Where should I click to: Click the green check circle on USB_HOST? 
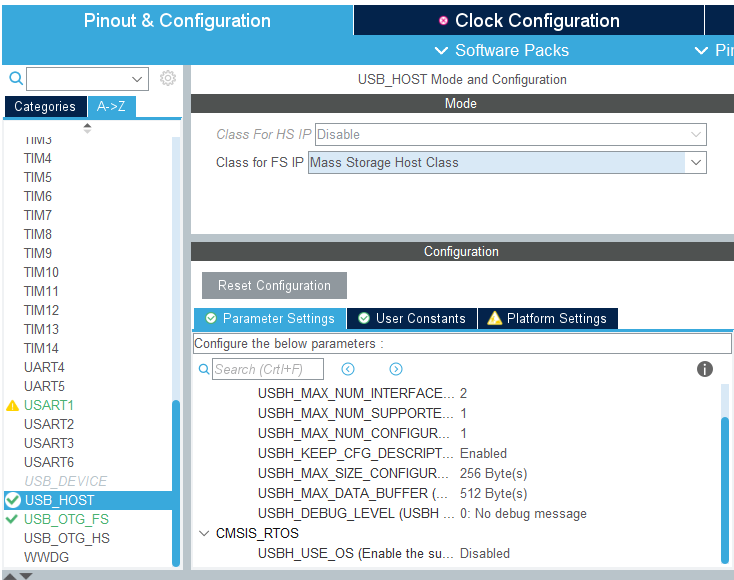[13, 500]
